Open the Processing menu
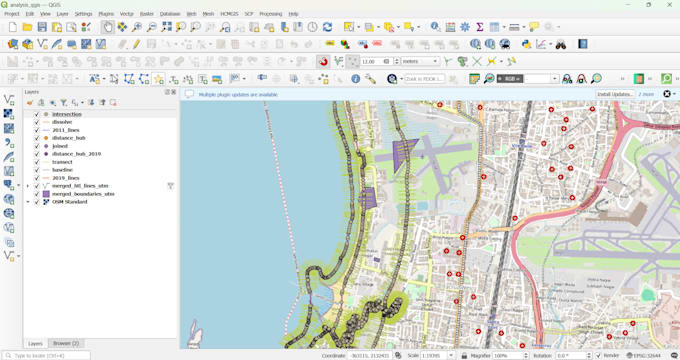Screen dimensions: 680x360 (271, 14)
